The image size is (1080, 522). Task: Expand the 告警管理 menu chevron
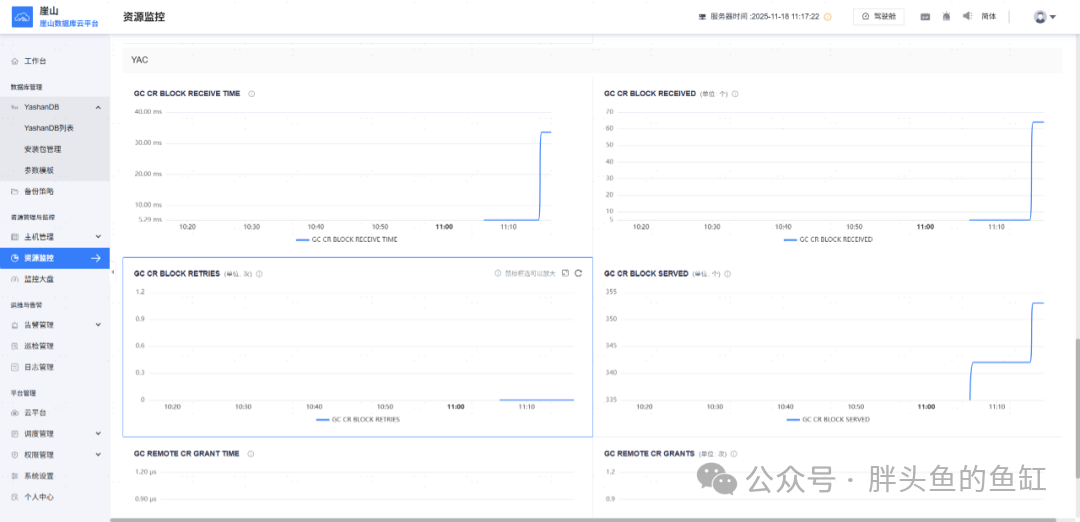tap(98, 324)
